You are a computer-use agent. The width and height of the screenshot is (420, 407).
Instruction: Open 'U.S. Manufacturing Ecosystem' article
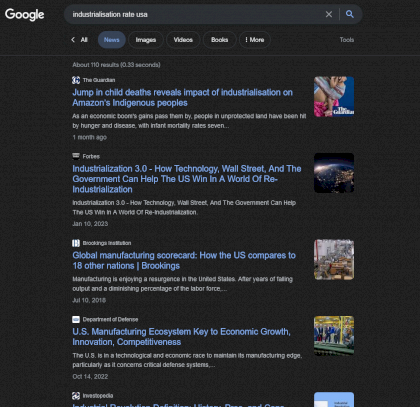click(181, 337)
